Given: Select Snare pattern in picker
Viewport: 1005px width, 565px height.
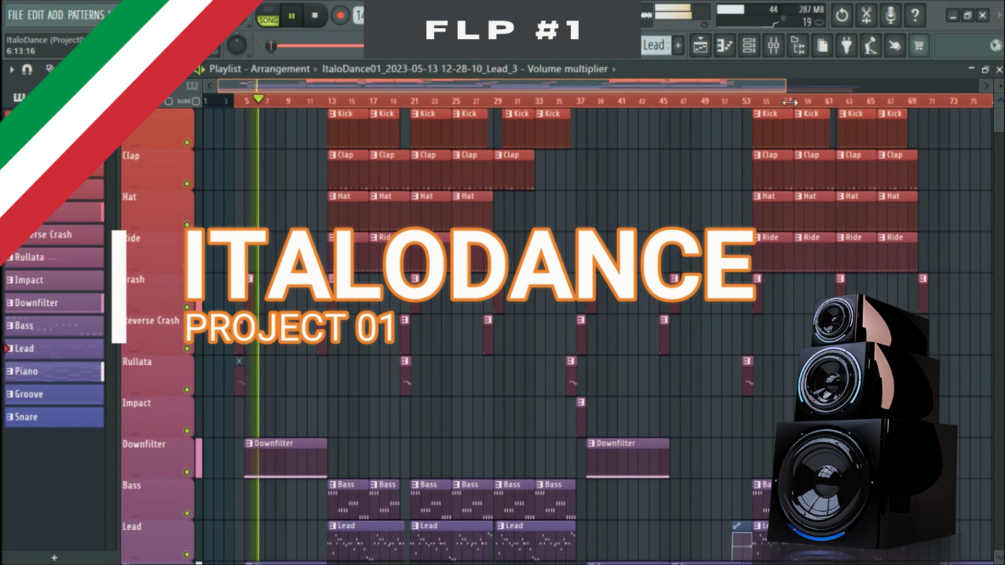Looking at the screenshot, I should pos(54,417).
